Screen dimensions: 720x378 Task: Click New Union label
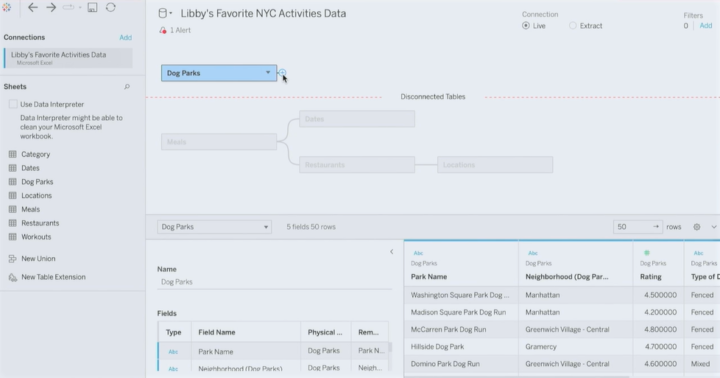click(38, 259)
